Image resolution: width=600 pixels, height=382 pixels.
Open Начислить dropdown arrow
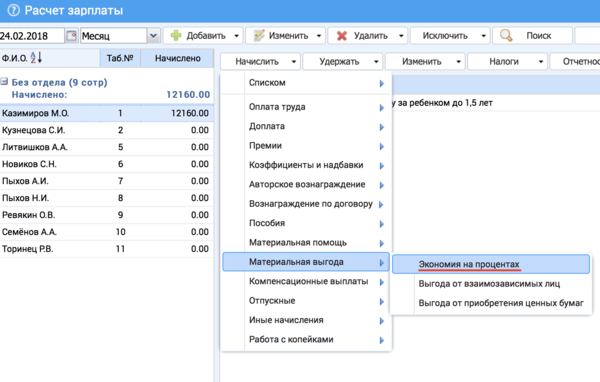point(294,62)
